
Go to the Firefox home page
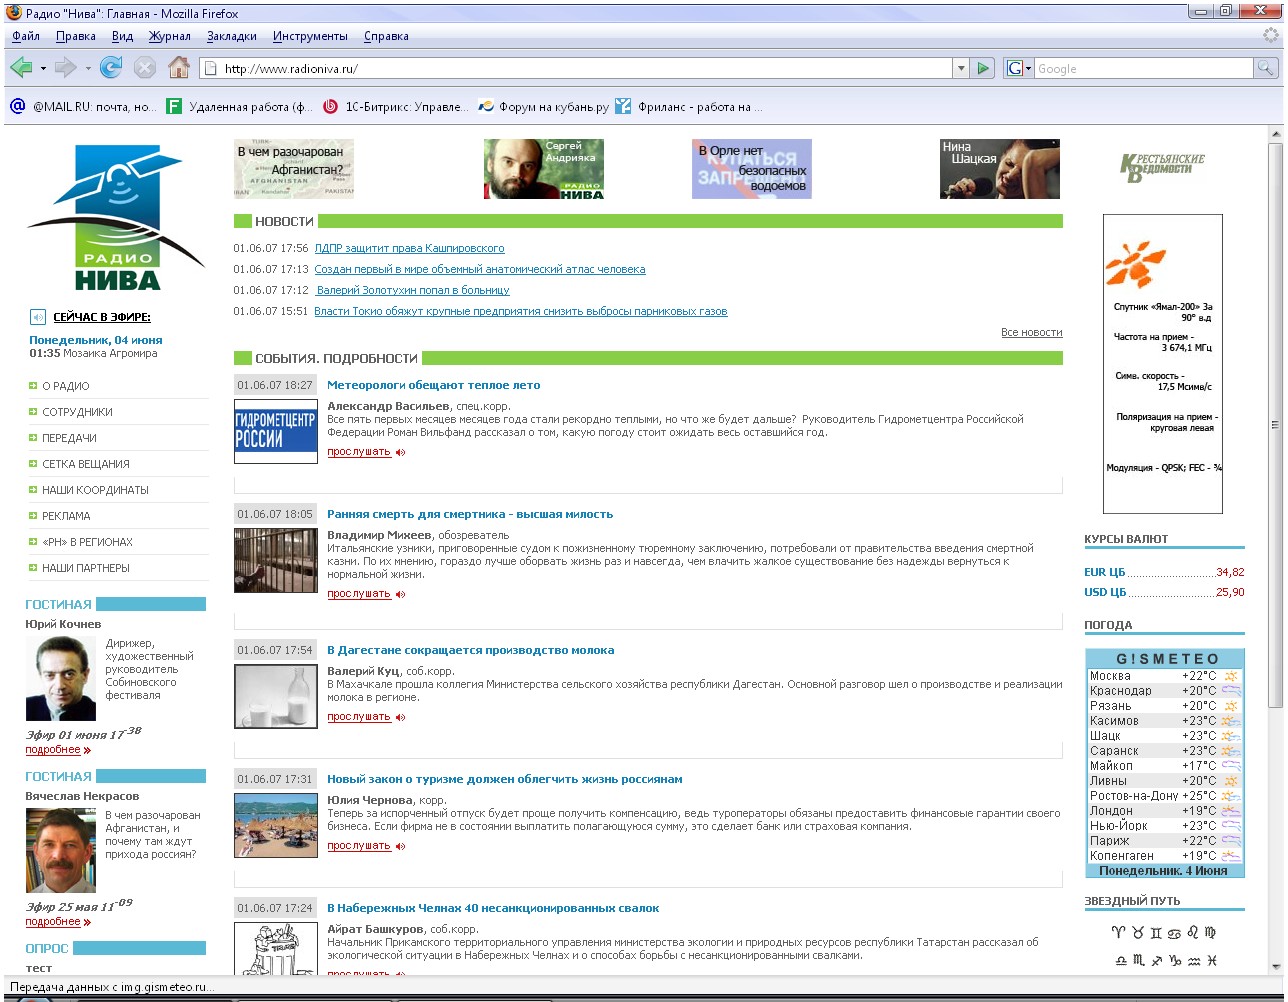[179, 68]
